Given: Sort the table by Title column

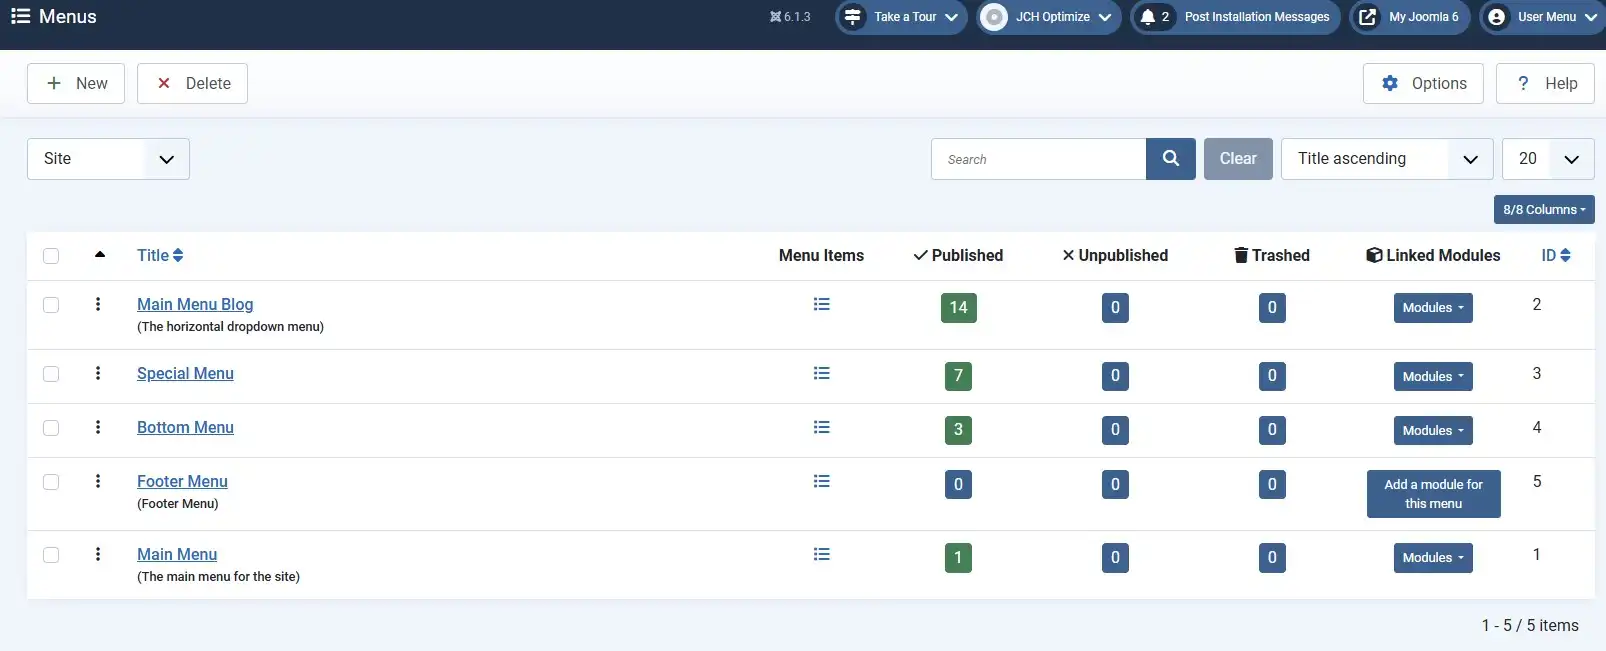Looking at the screenshot, I should pyautogui.click(x=160, y=255).
